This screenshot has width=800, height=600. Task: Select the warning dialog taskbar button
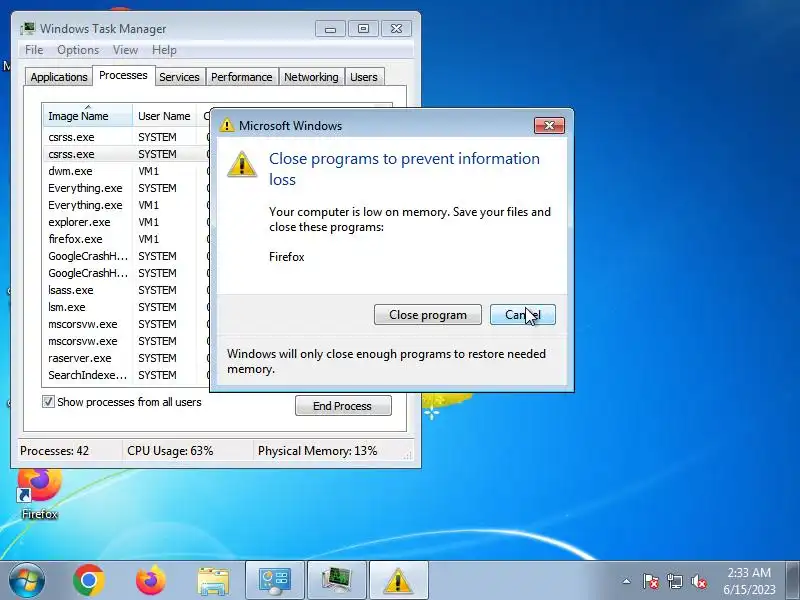[x=398, y=581]
